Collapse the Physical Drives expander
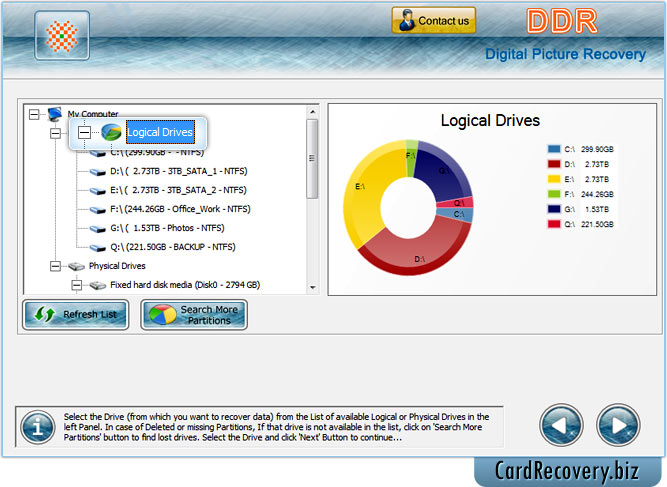This screenshot has height=487, width=667. [55, 266]
